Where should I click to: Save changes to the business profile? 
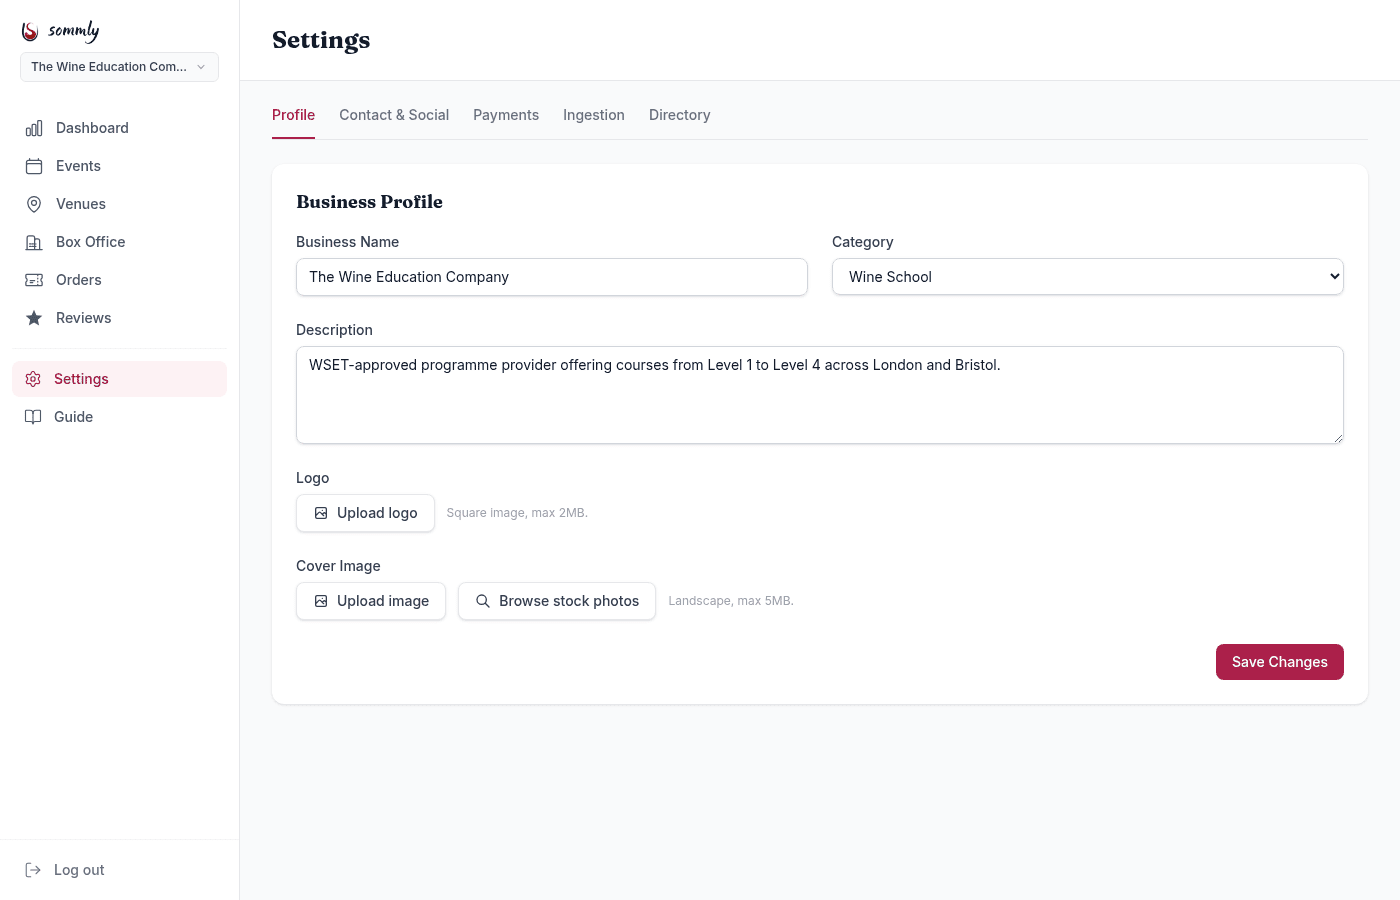[1280, 662]
